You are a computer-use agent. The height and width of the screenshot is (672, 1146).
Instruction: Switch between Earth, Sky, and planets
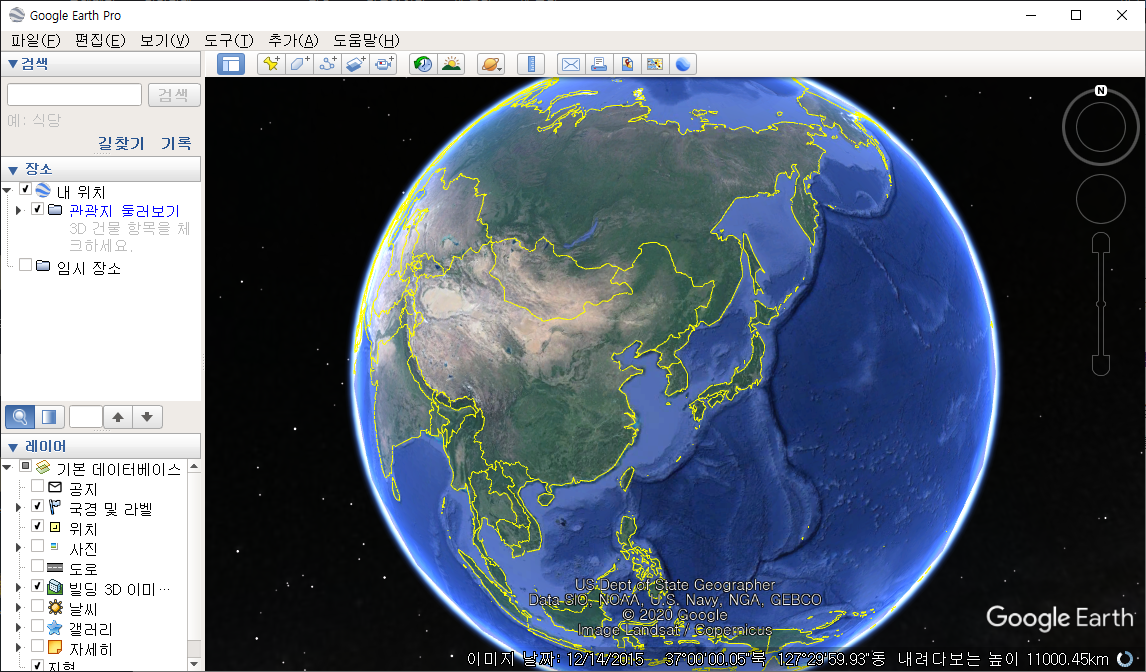[491, 64]
